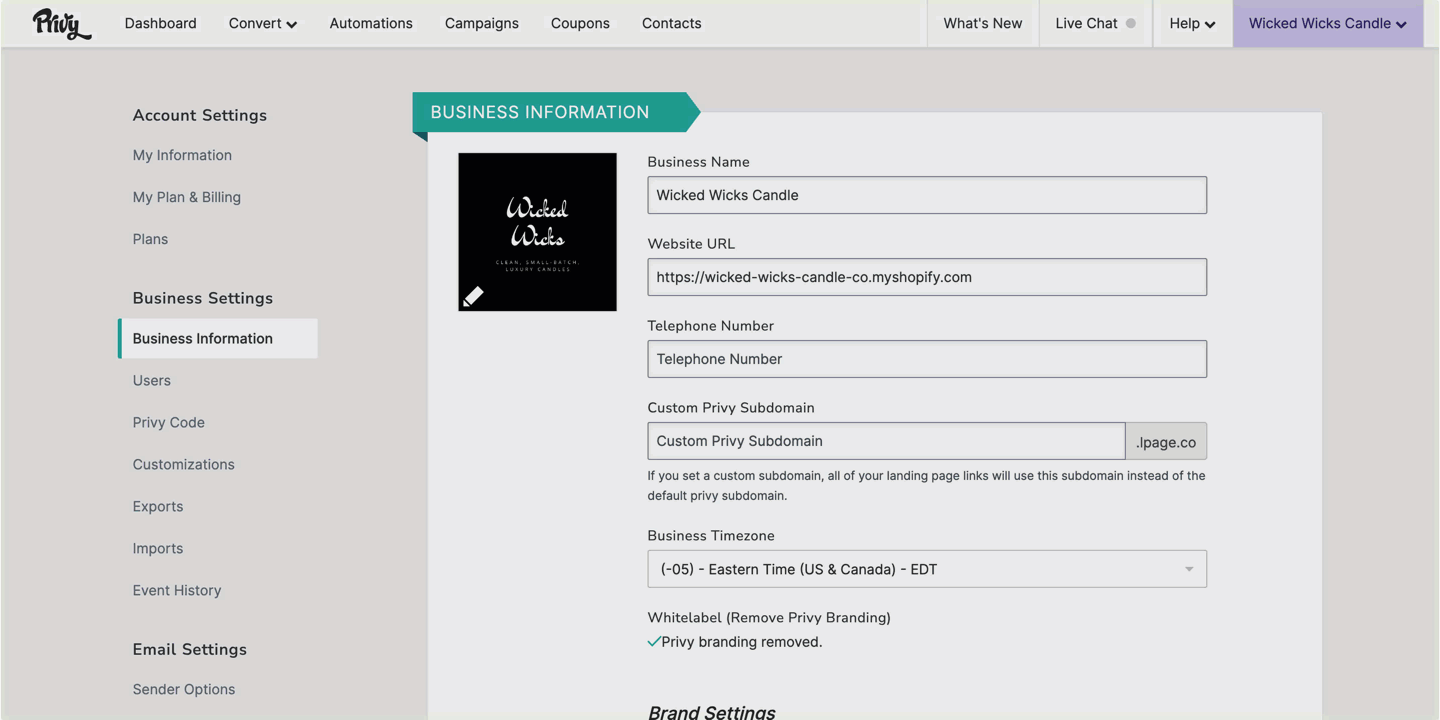Open the Contacts page
Screen dimensions: 1440x720
coord(672,23)
